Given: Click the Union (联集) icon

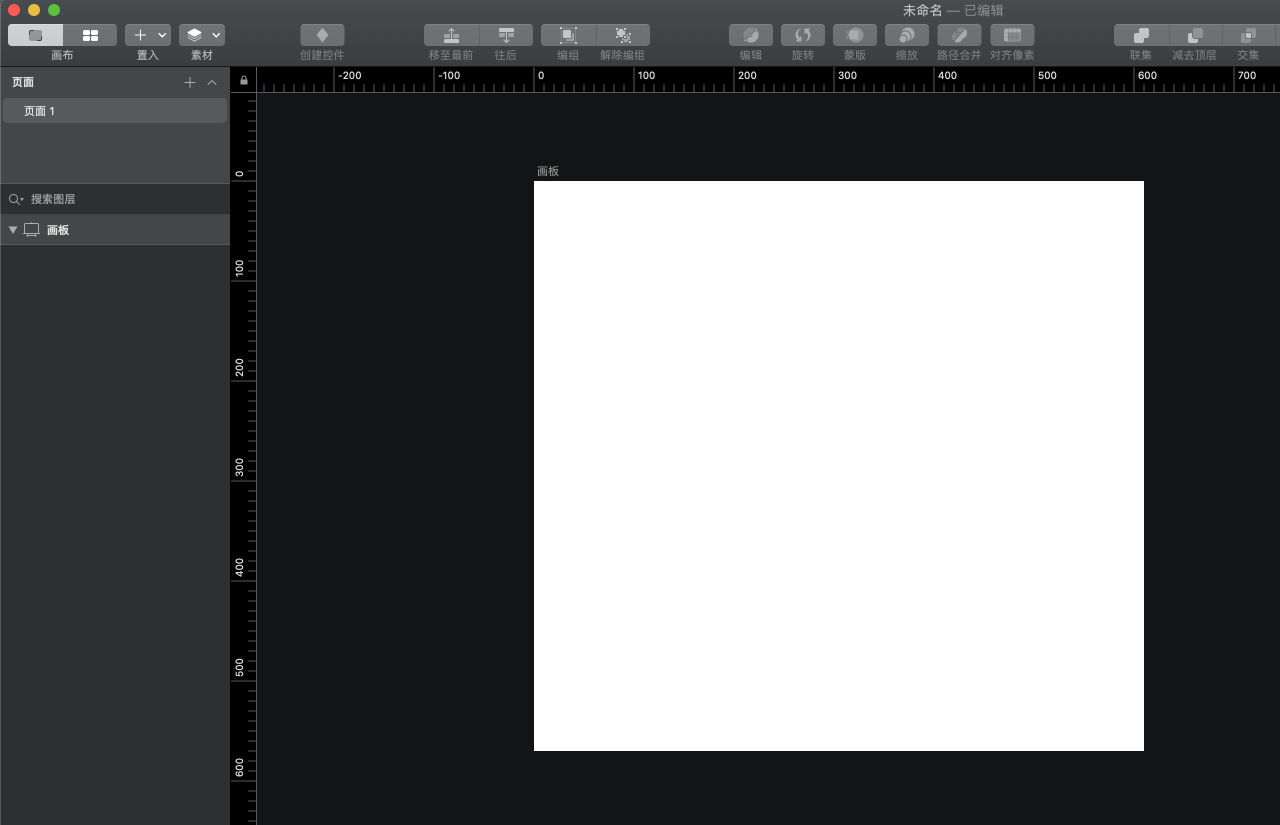Looking at the screenshot, I should tap(1141, 35).
